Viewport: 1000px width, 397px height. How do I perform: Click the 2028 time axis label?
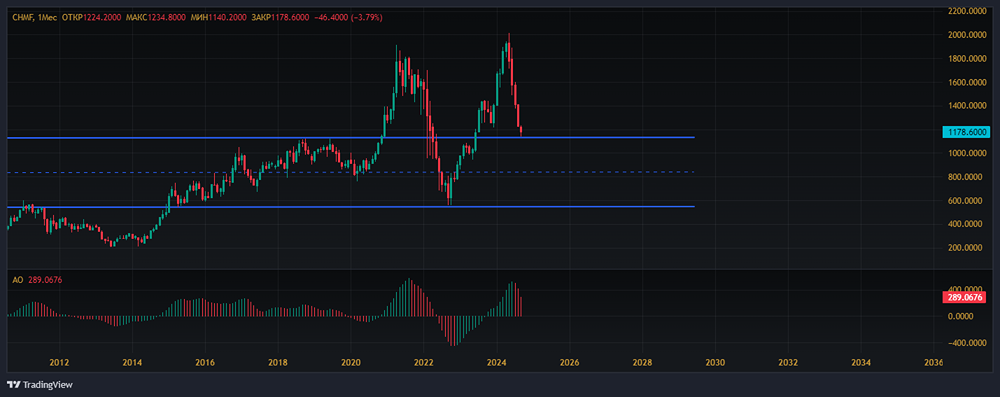[642, 363]
